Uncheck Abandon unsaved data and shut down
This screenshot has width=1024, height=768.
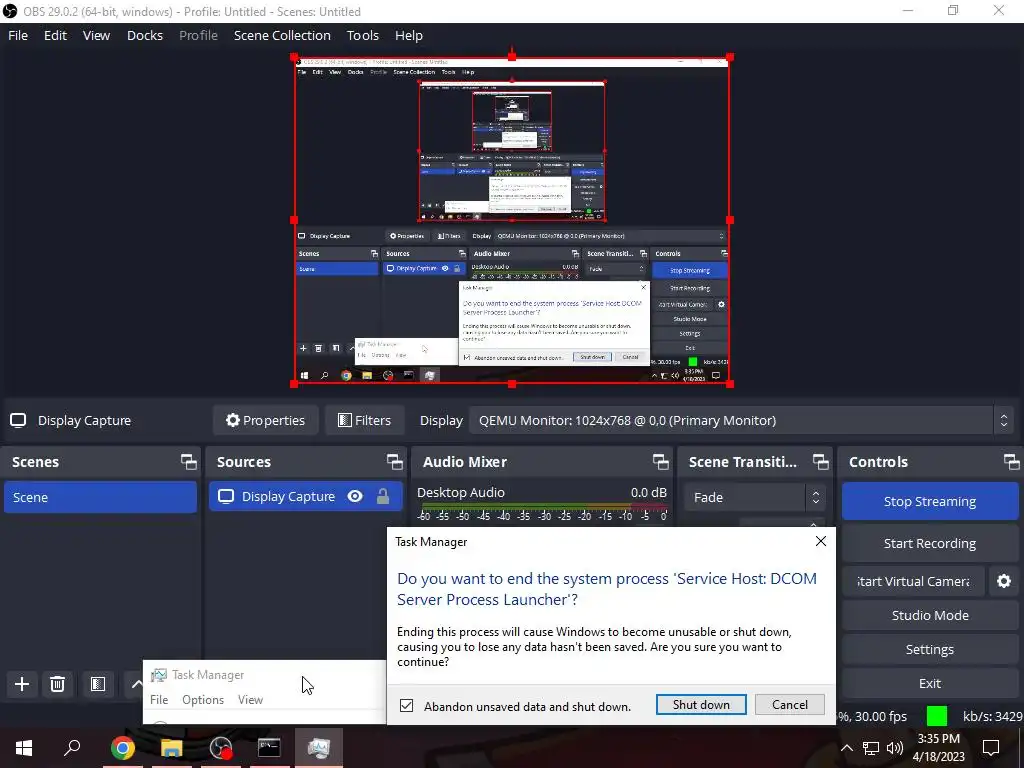click(x=406, y=706)
